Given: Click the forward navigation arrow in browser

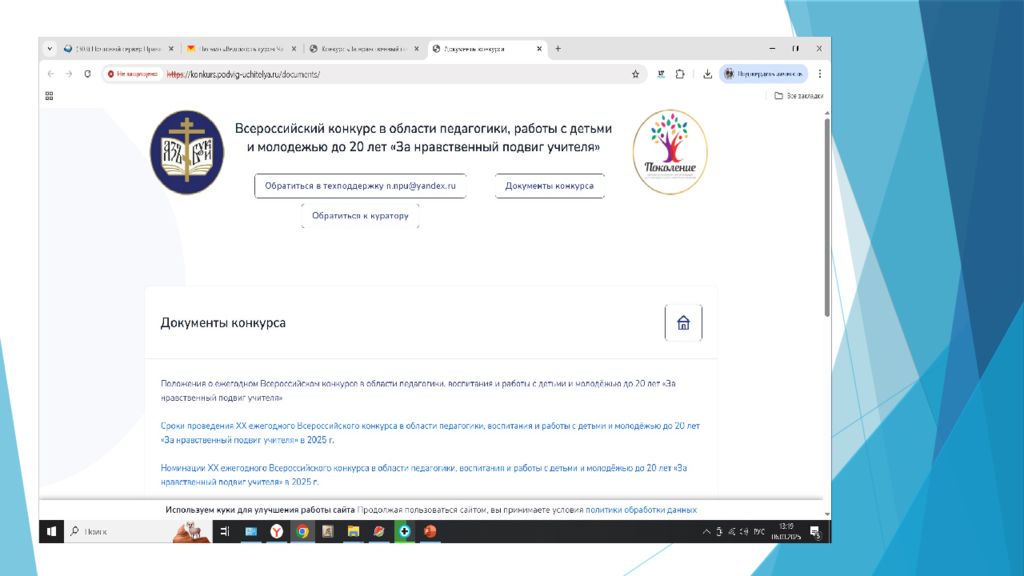Looking at the screenshot, I should pos(69,74).
